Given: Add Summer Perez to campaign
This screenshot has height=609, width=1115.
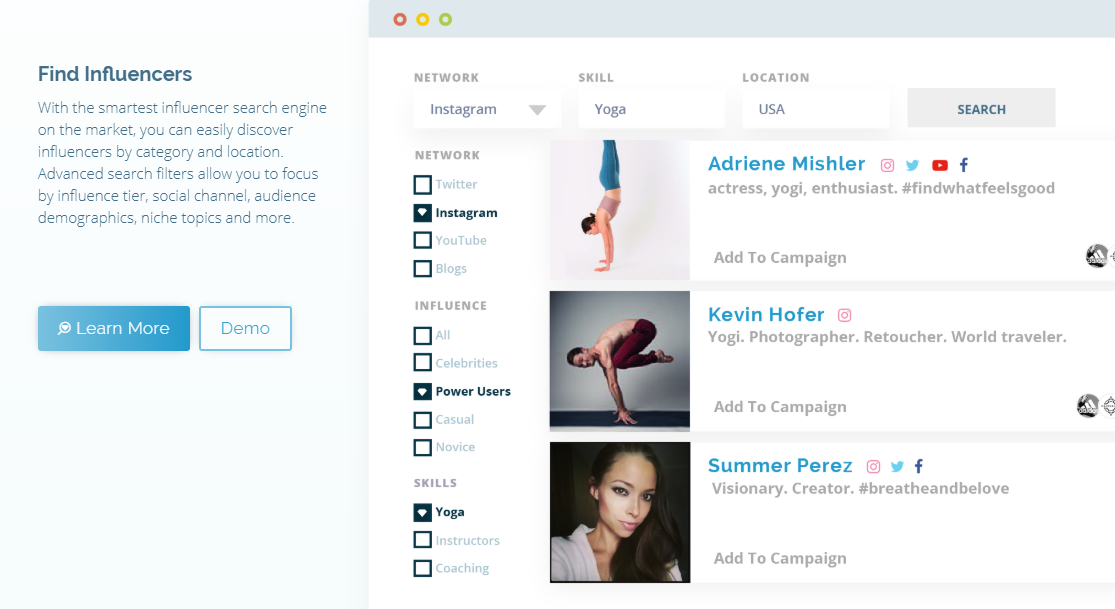Looking at the screenshot, I should coord(780,558).
